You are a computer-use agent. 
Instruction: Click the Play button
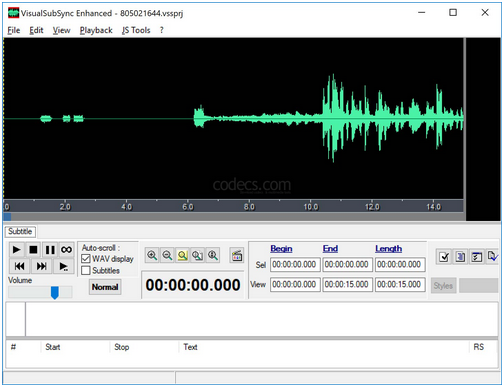[x=16, y=249]
